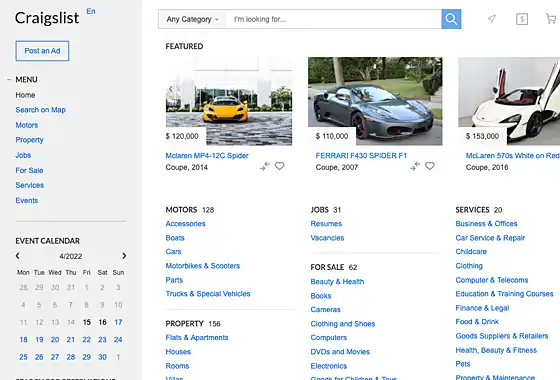Screen dimensions: 560x380
Task: Open Food & Drink services
Action: (477, 322)
